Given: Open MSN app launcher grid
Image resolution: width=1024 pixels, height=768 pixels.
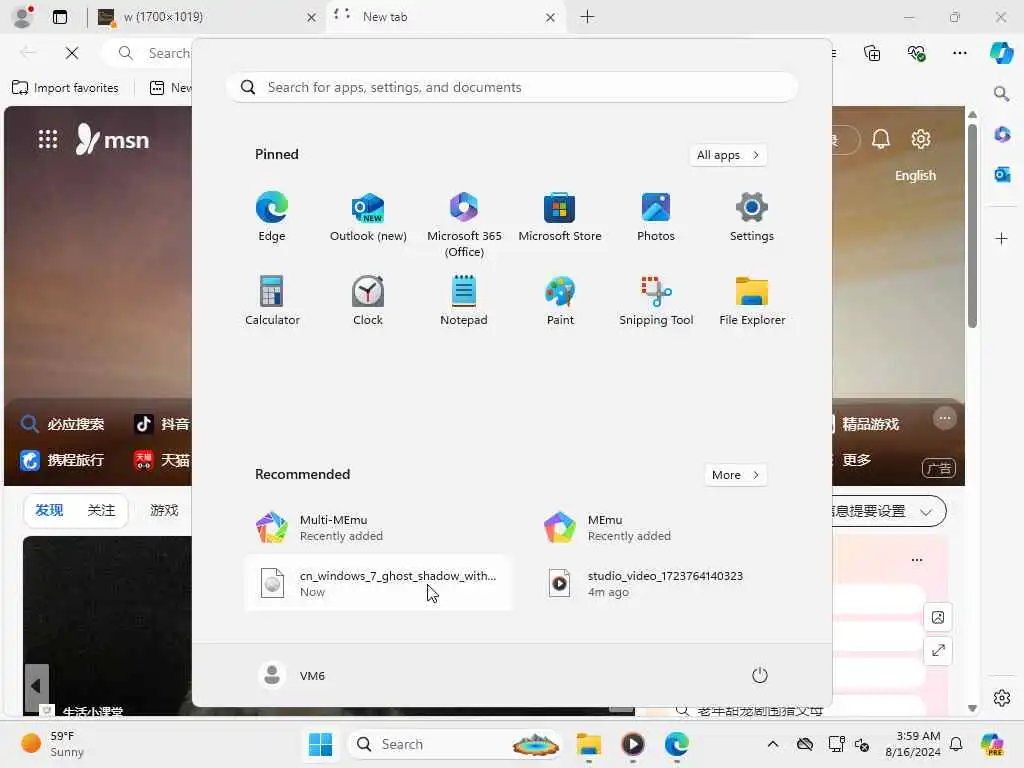Looking at the screenshot, I should click(x=48, y=139).
